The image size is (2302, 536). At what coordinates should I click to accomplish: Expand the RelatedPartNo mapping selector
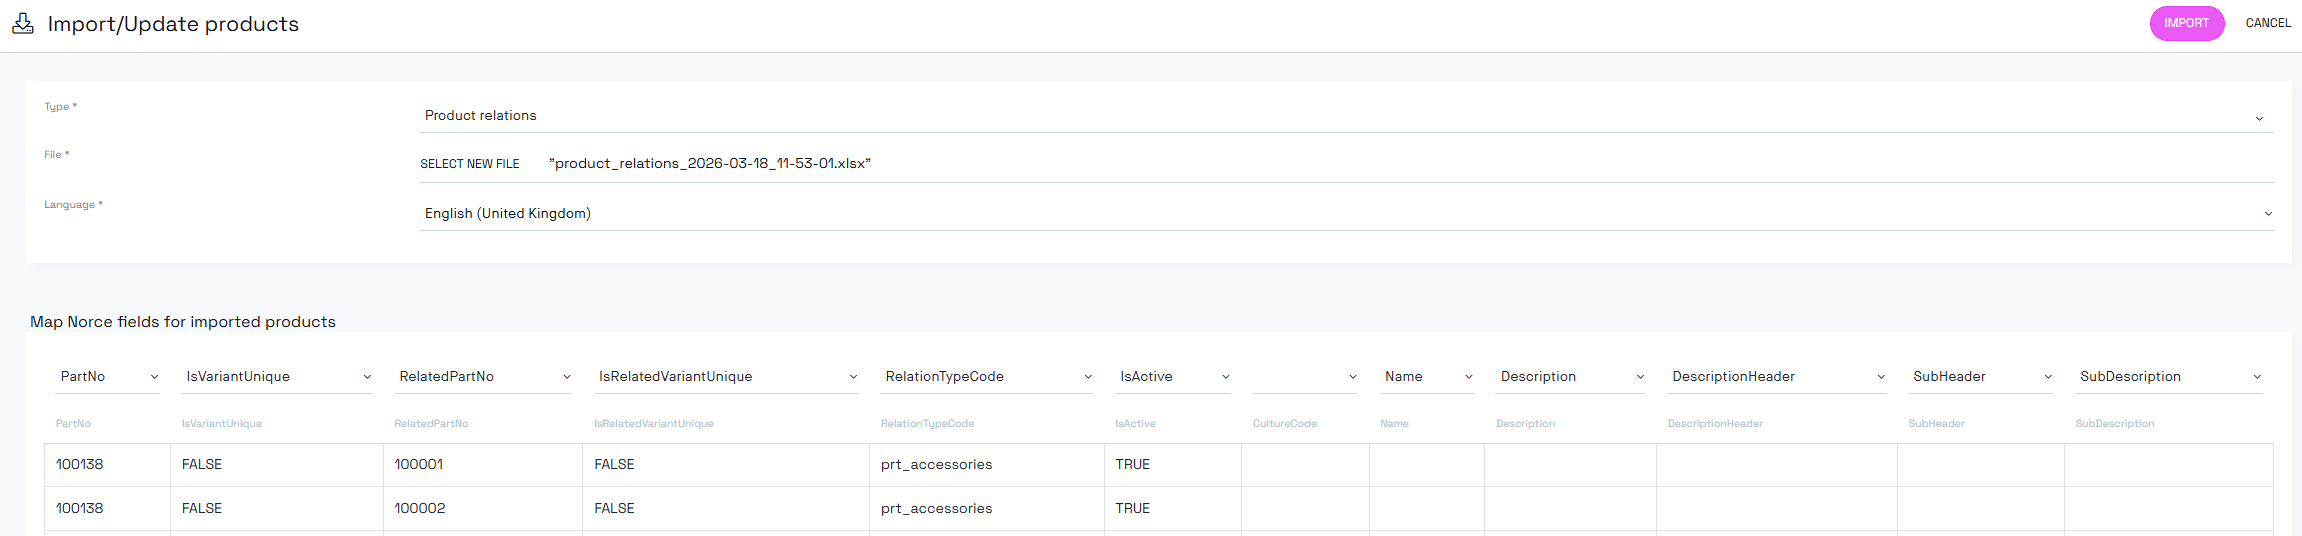tap(483, 377)
